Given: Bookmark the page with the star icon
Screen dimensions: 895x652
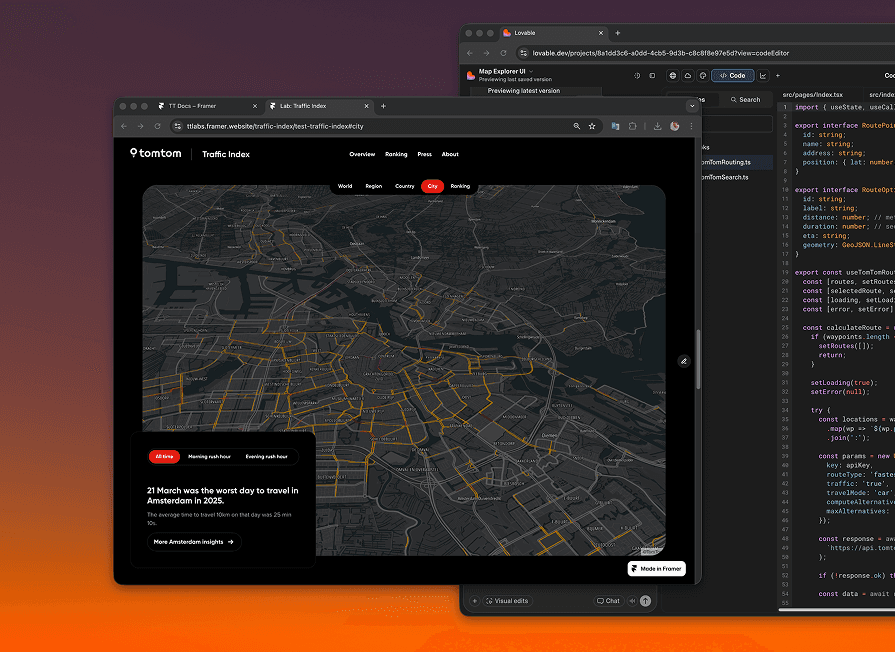Looking at the screenshot, I should tap(592, 126).
